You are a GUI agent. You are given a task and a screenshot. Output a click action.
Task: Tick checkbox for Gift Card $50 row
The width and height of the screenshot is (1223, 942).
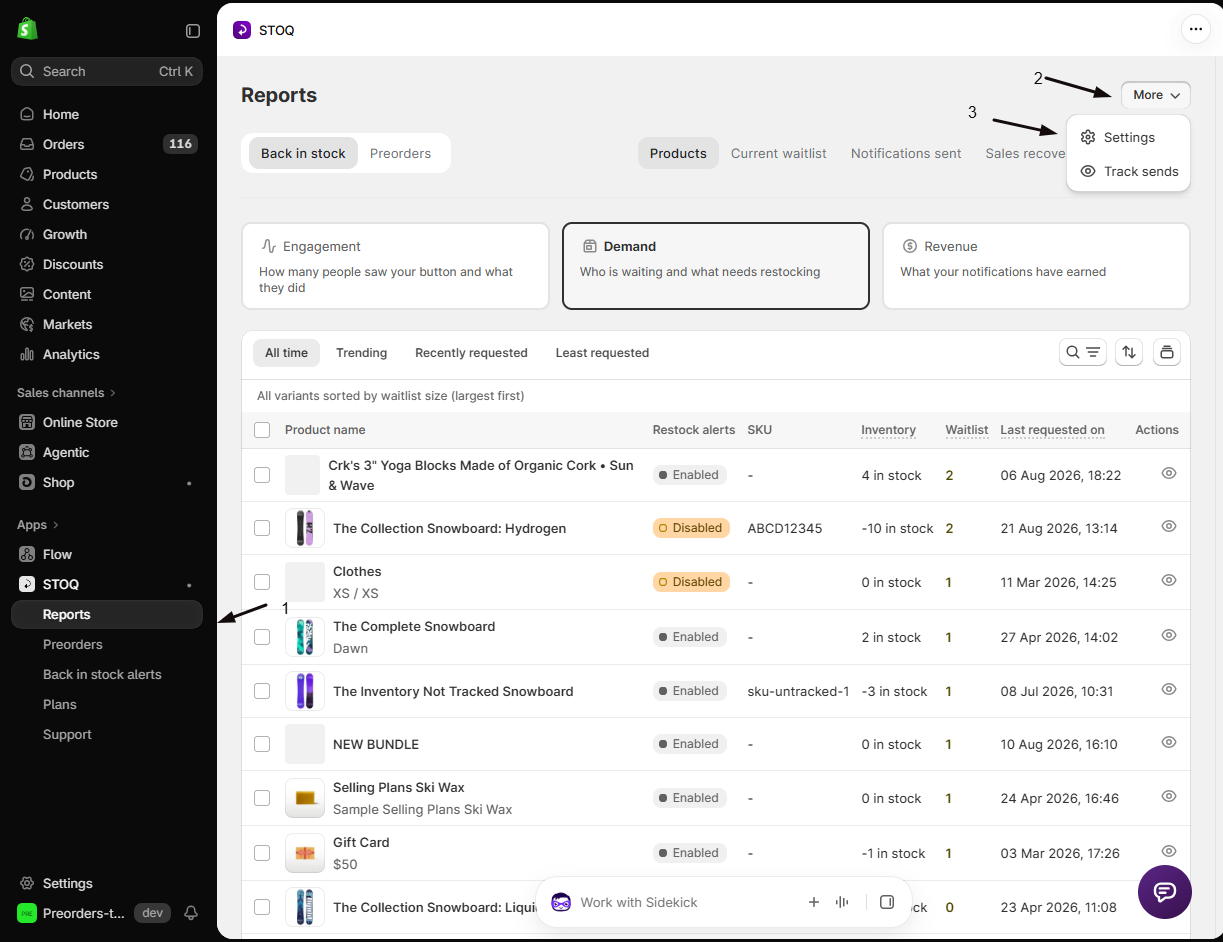[x=262, y=853]
